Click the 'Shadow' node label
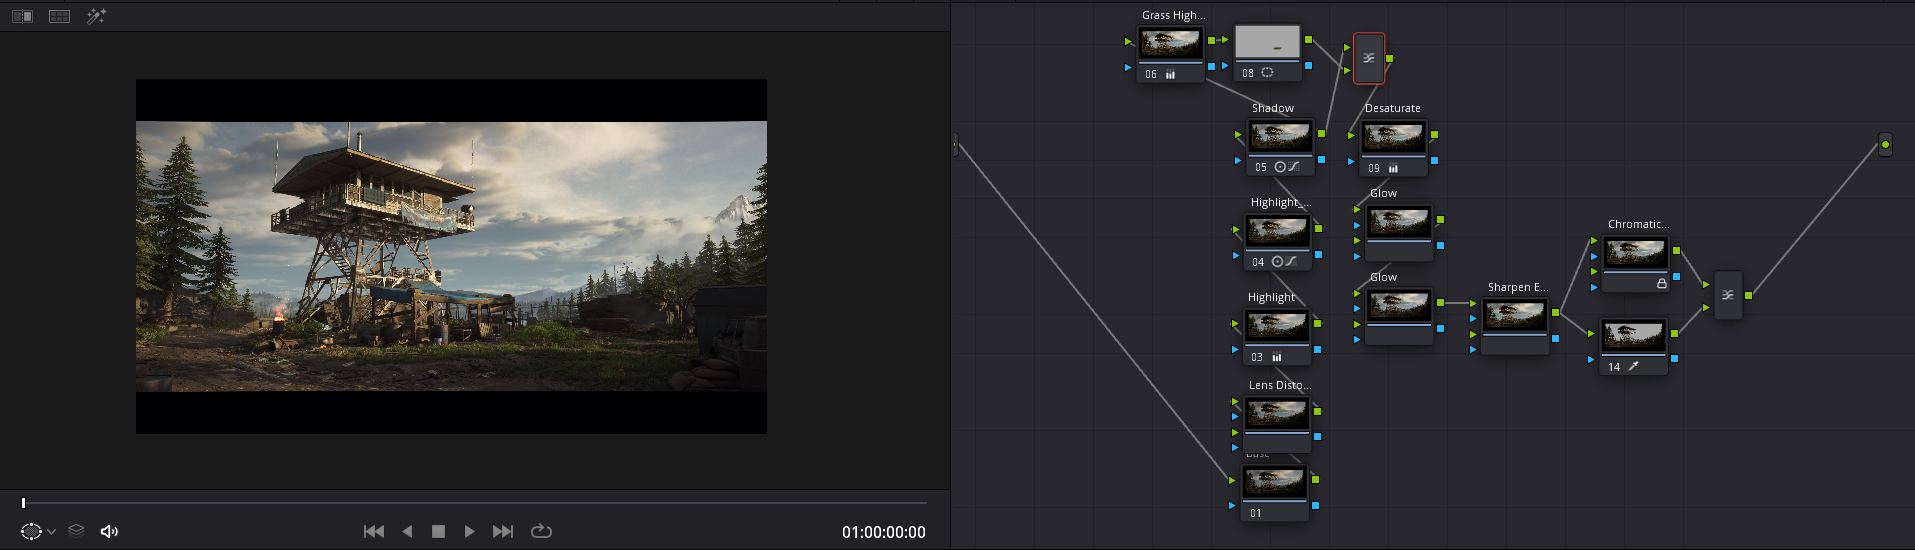Viewport: 1915px width, 550px height. (x=1273, y=108)
